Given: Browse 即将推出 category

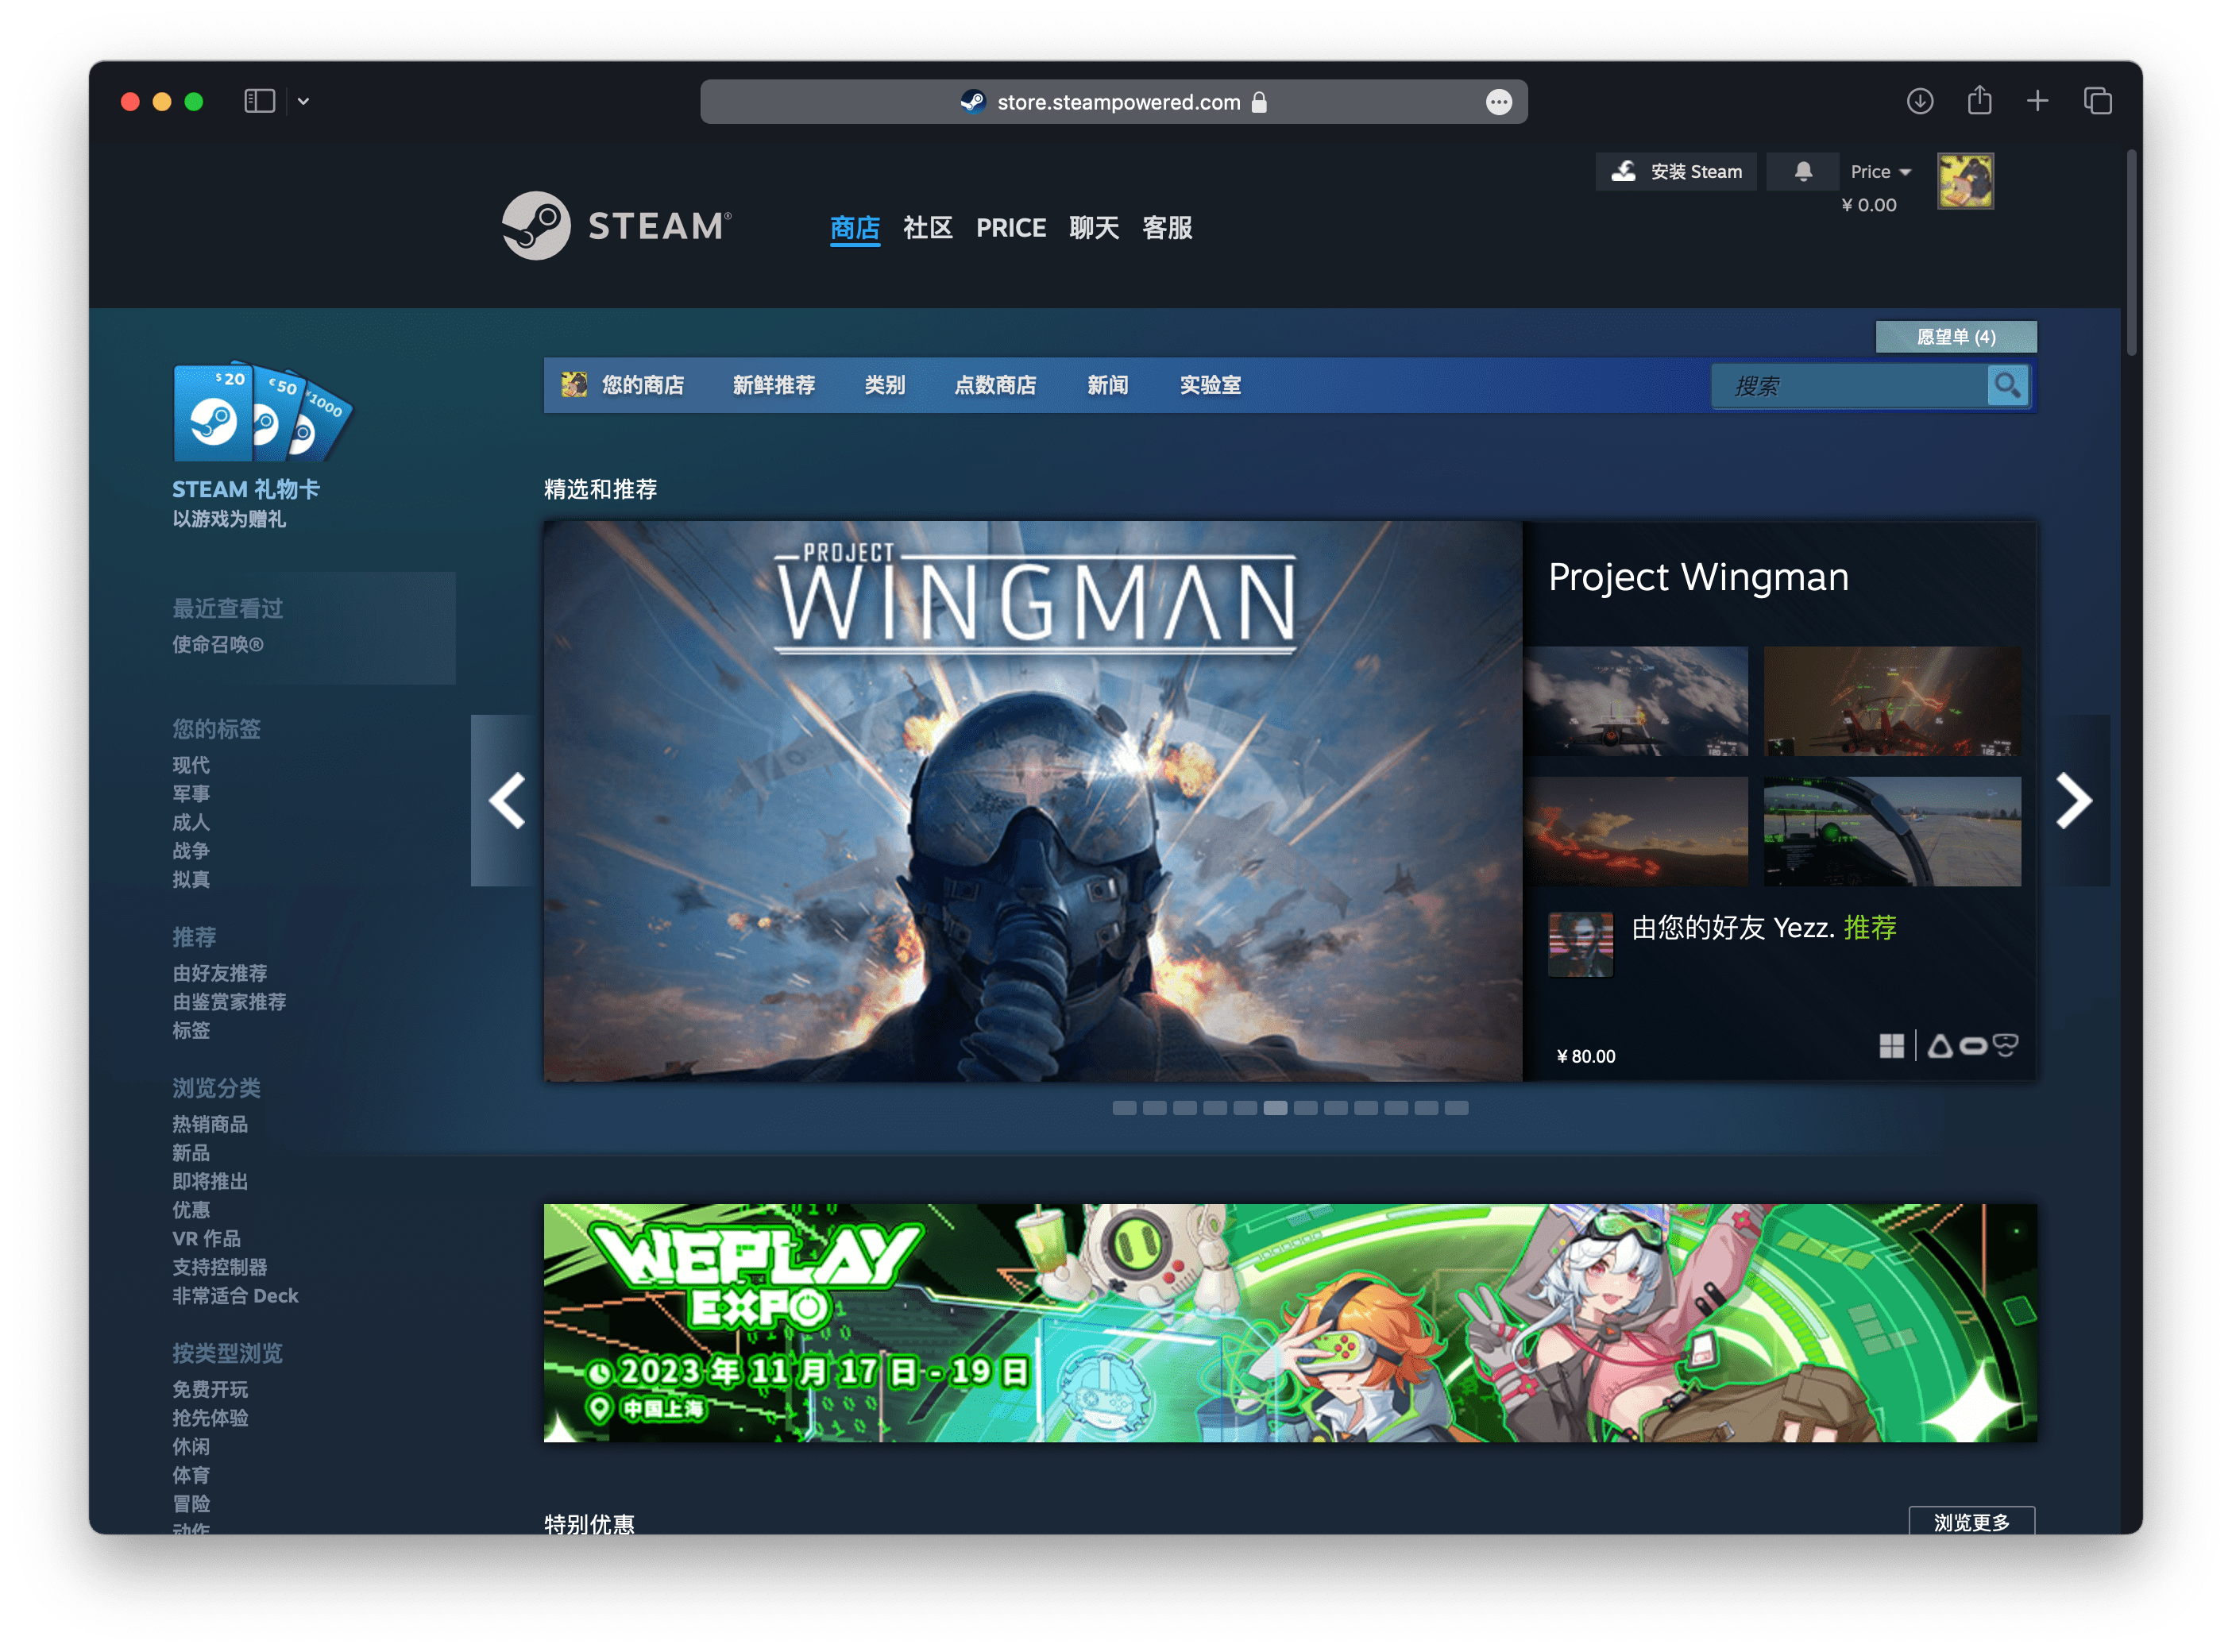Looking at the screenshot, I should pos(209,1181).
